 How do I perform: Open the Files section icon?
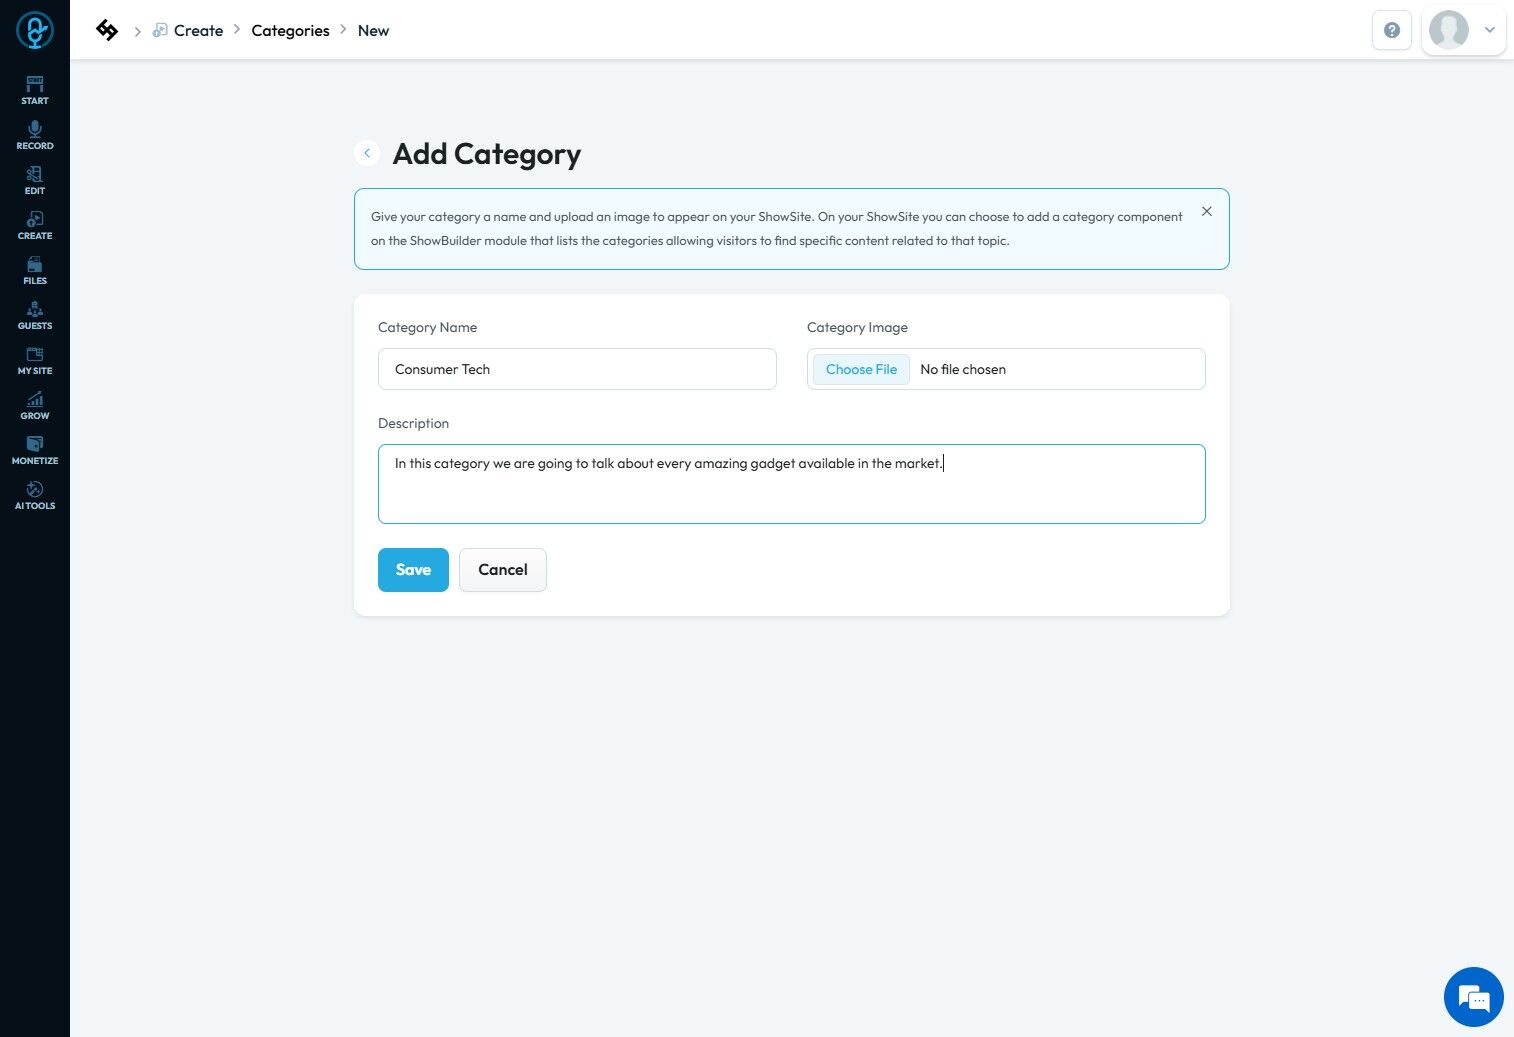click(x=35, y=269)
